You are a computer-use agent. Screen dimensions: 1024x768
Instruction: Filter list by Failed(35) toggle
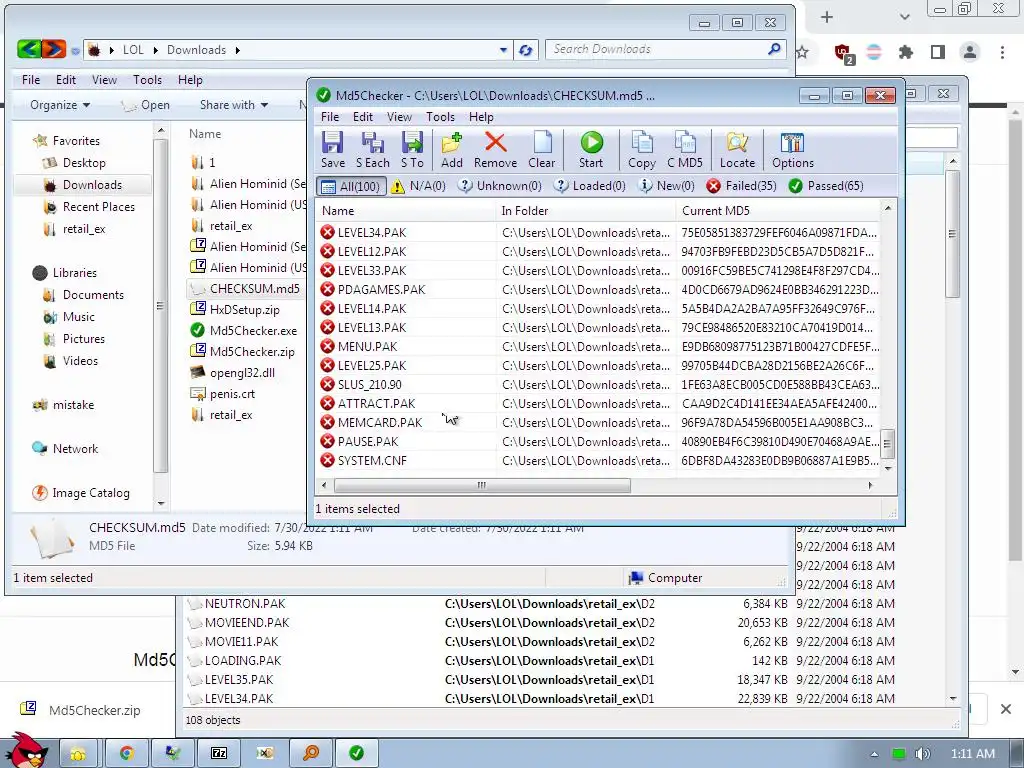pyautogui.click(x=742, y=186)
